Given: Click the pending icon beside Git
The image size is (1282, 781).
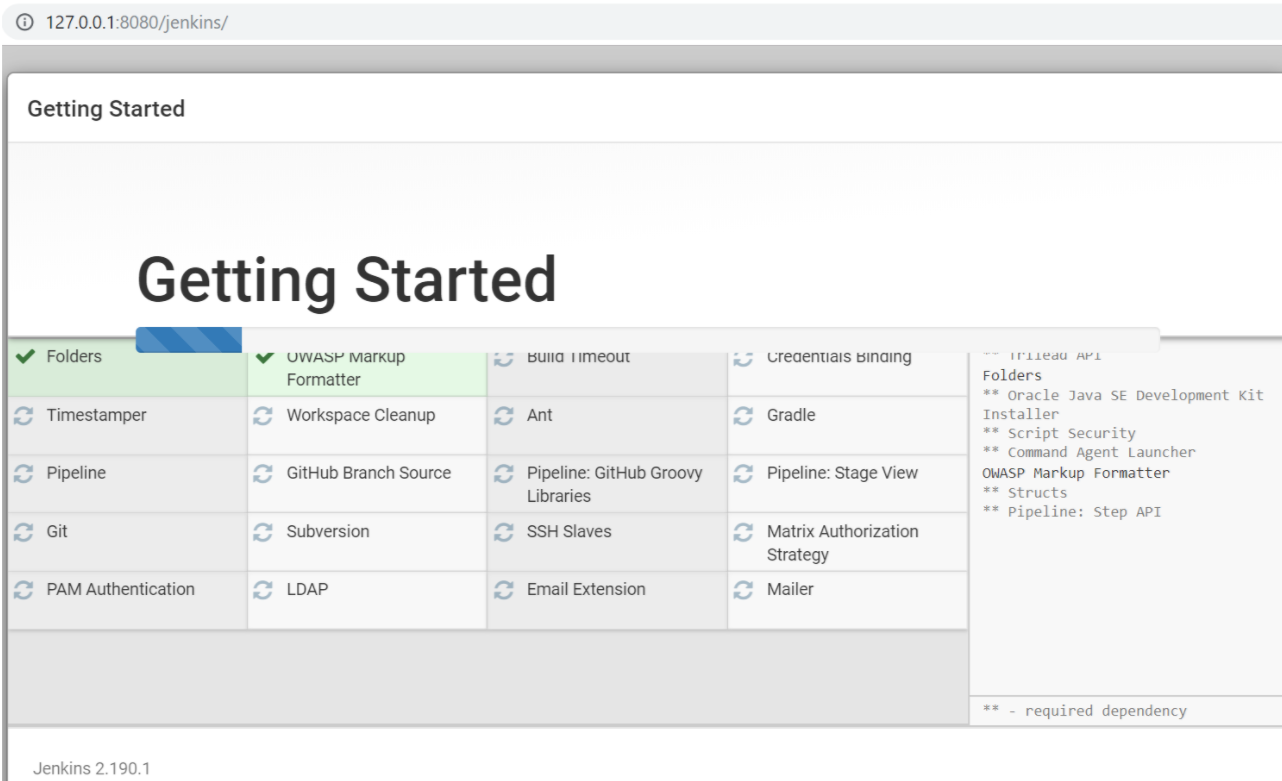Looking at the screenshot, I should coord(24,532).
